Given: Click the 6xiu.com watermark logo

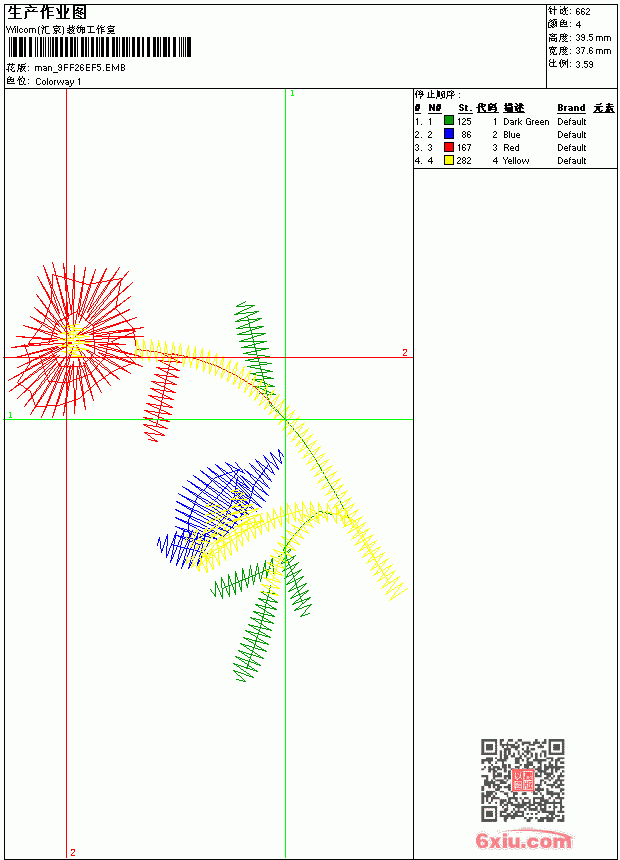Looking at the screenshot, I should [523, 840].
